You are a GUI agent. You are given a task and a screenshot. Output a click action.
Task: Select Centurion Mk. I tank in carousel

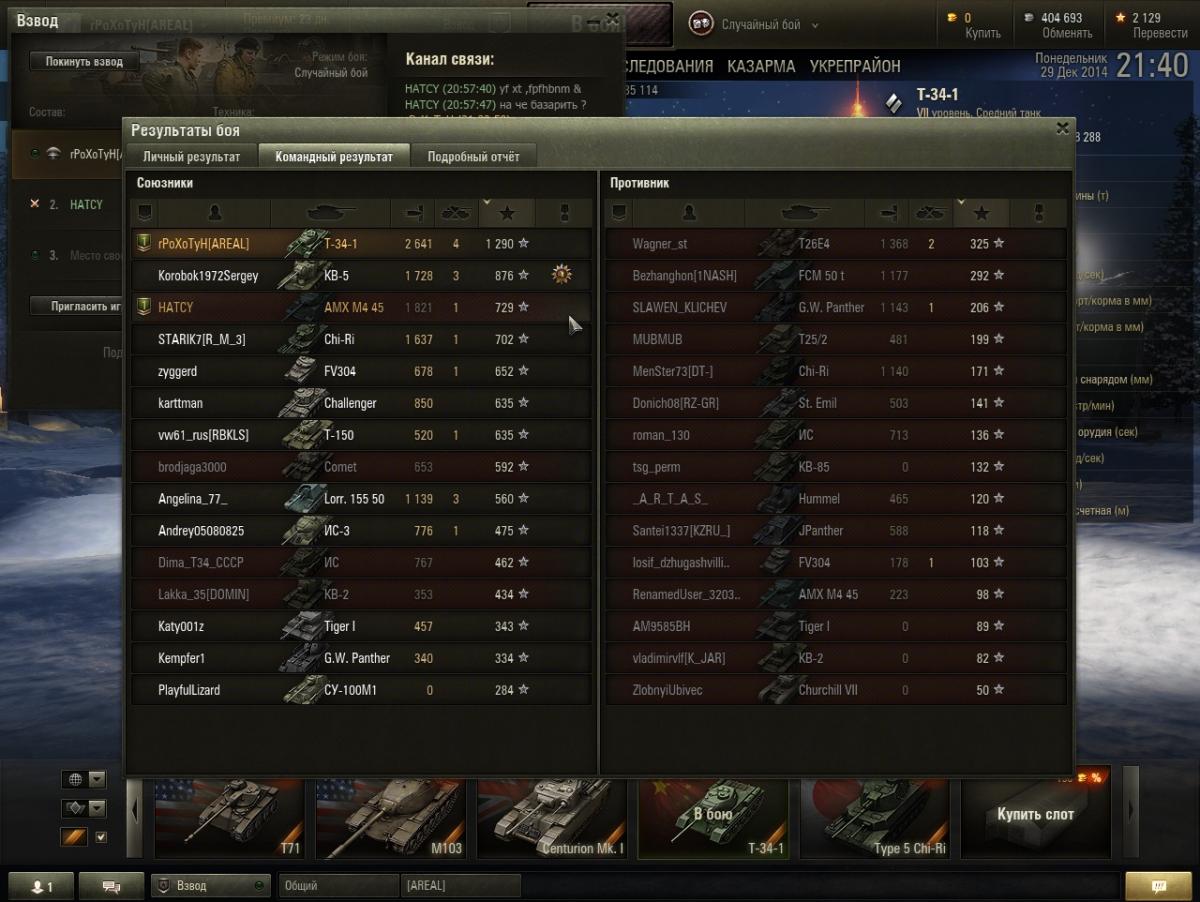(553, 818)
